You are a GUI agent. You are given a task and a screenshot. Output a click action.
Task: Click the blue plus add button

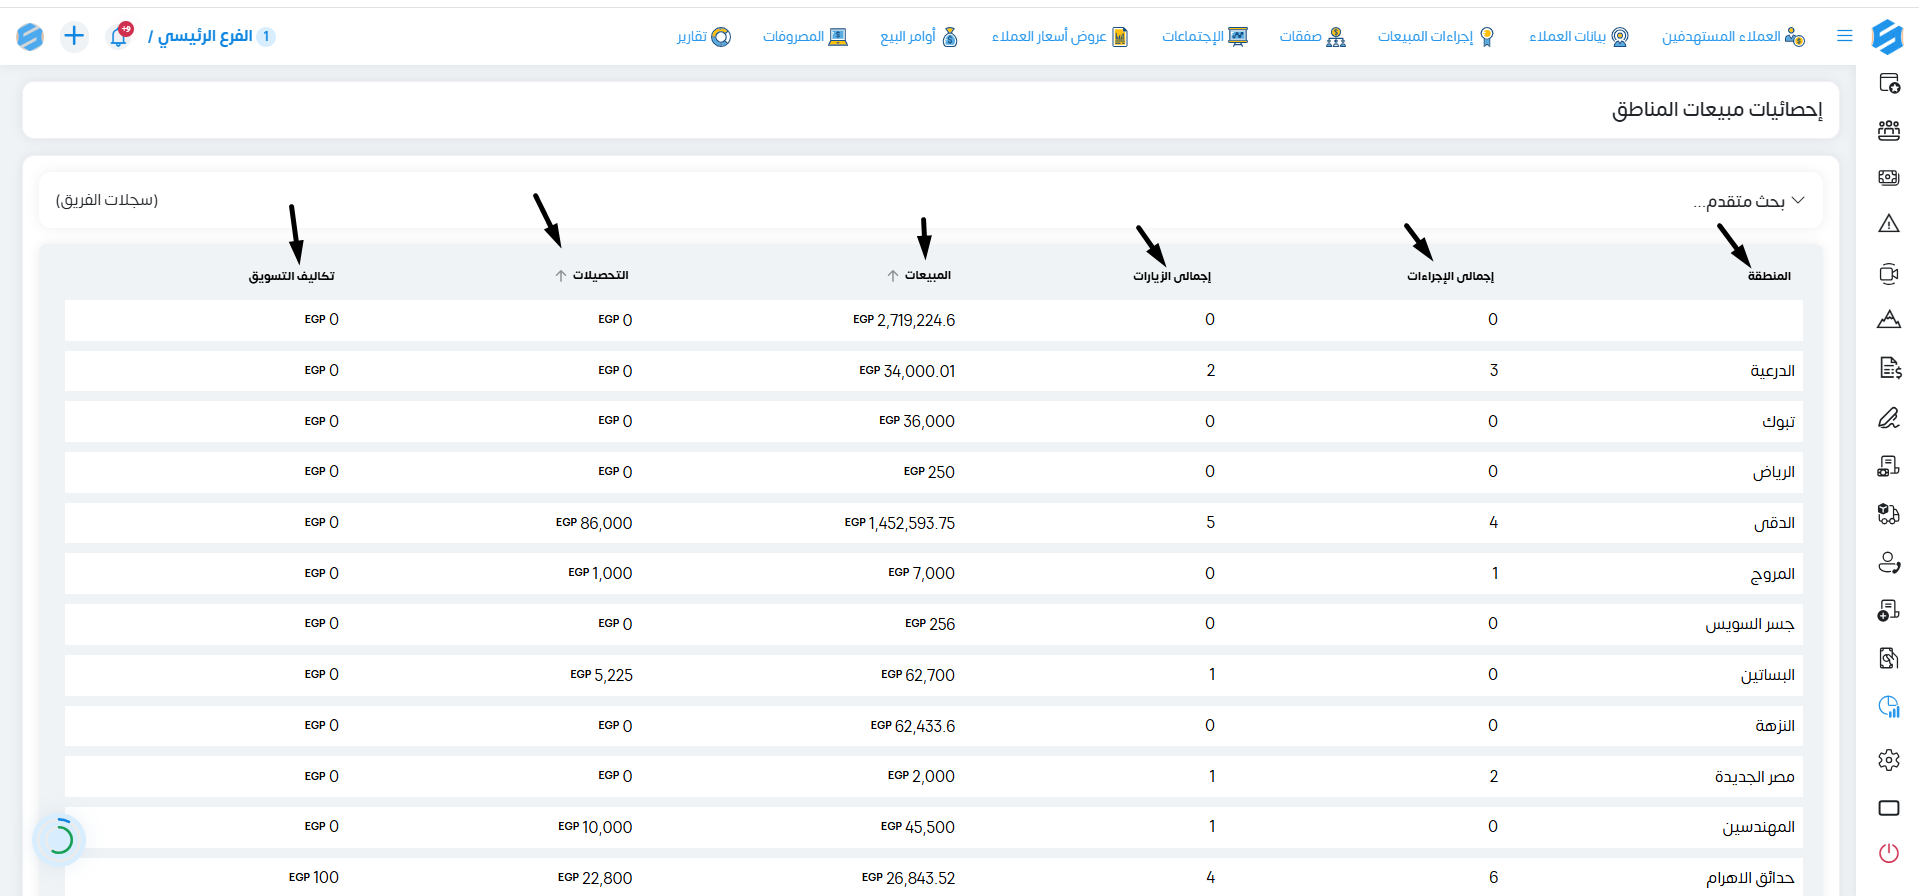(74, 36)
